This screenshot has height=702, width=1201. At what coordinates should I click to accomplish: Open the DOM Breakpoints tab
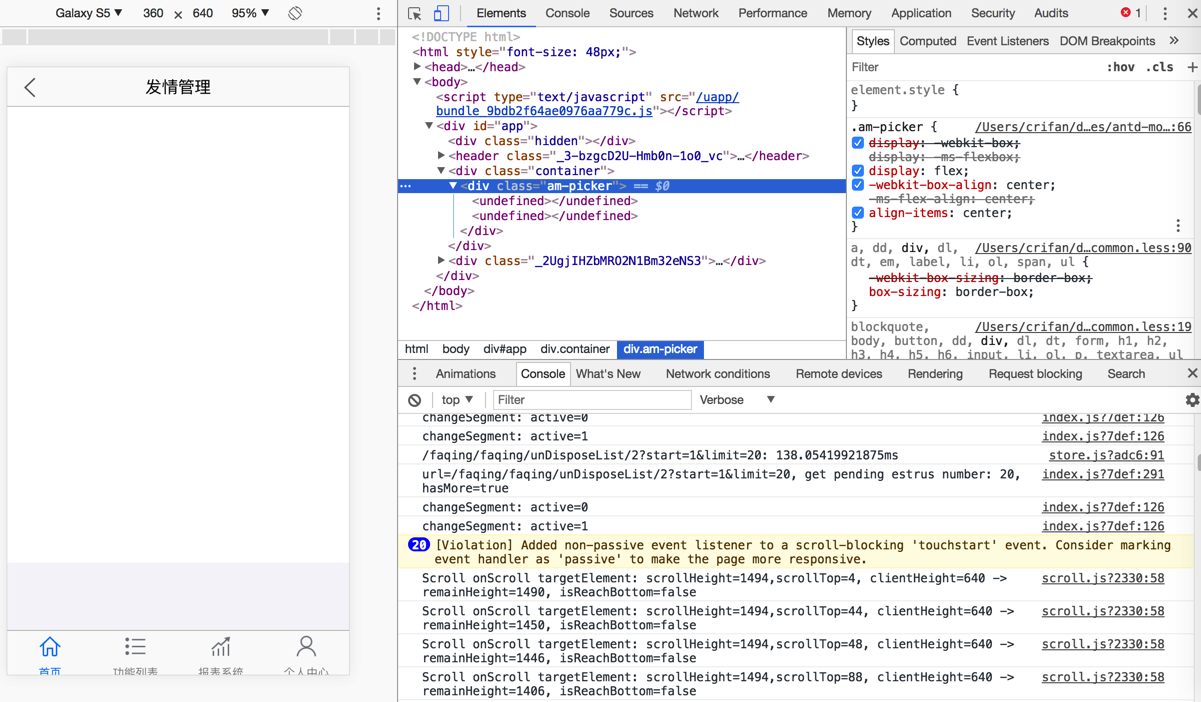(x=1107, y=41)
